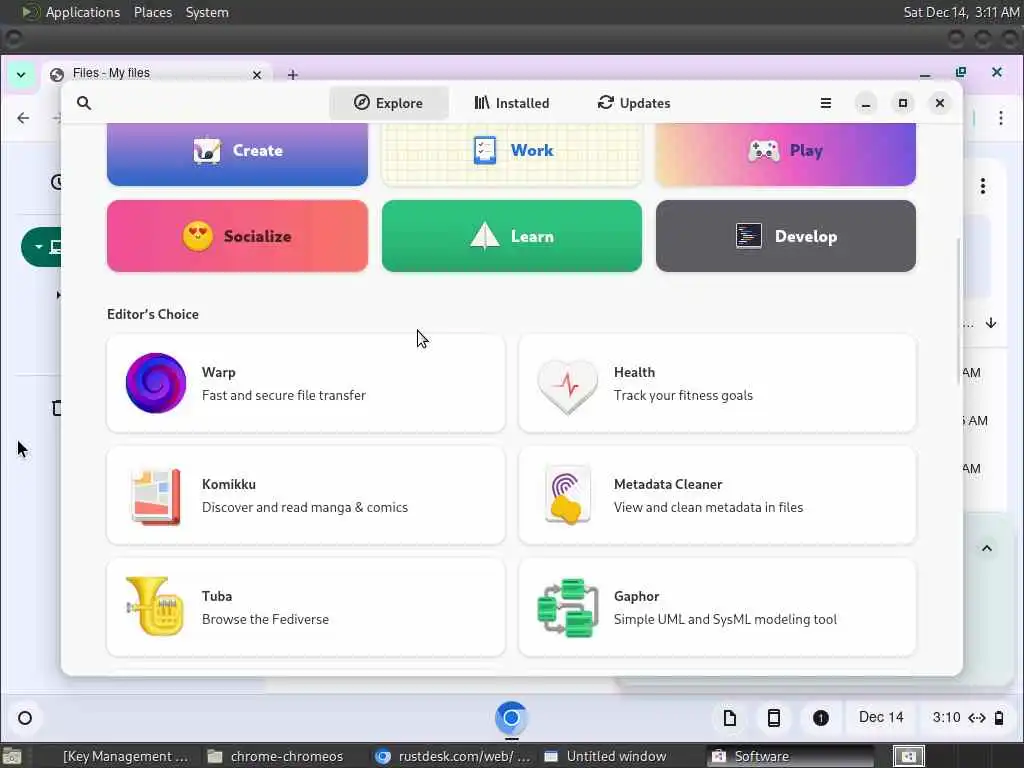Select 'Track your fitness goals' text
This screenshot has width=1024, height=768.
pos(683,395)
